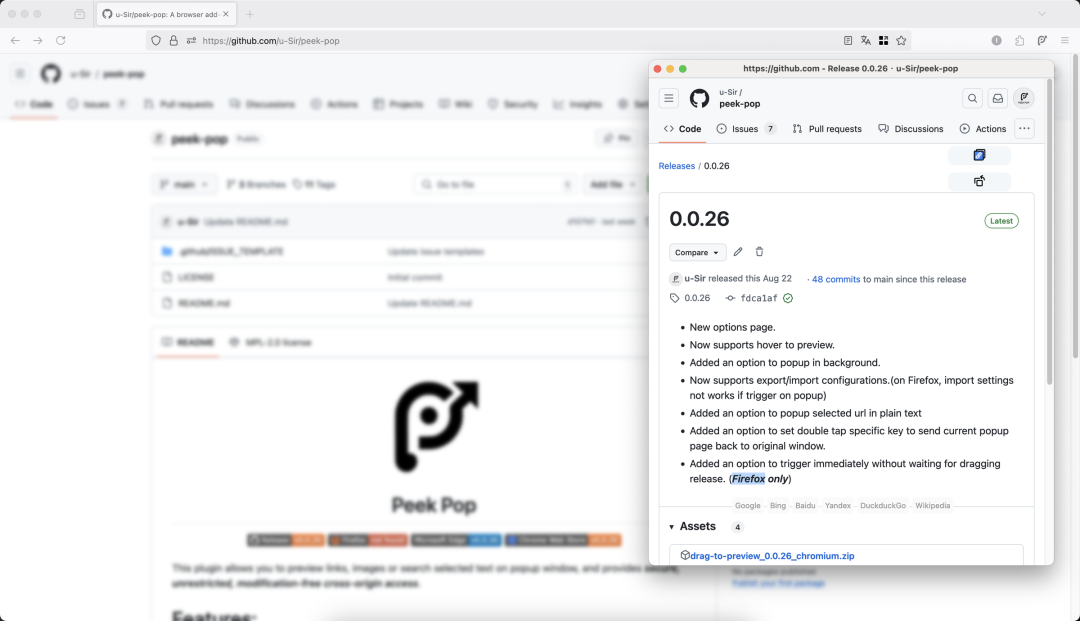The height and width of the screenshot is (621, 1080).
Task: Reload the page in the main browser
Action: pyautogui.click(x=61, y=41)
